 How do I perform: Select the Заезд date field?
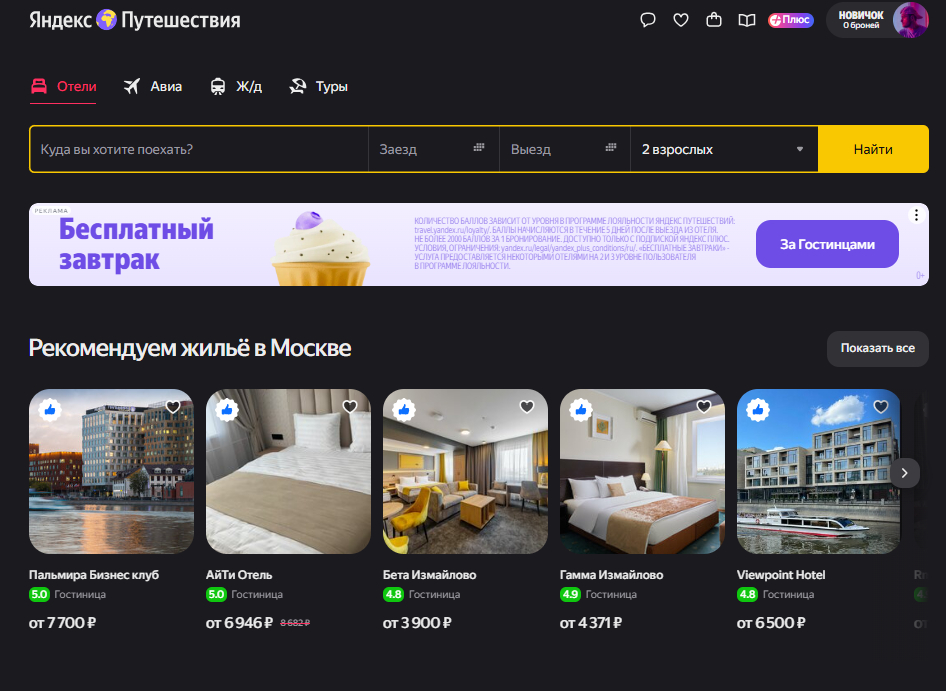(434, 149)
